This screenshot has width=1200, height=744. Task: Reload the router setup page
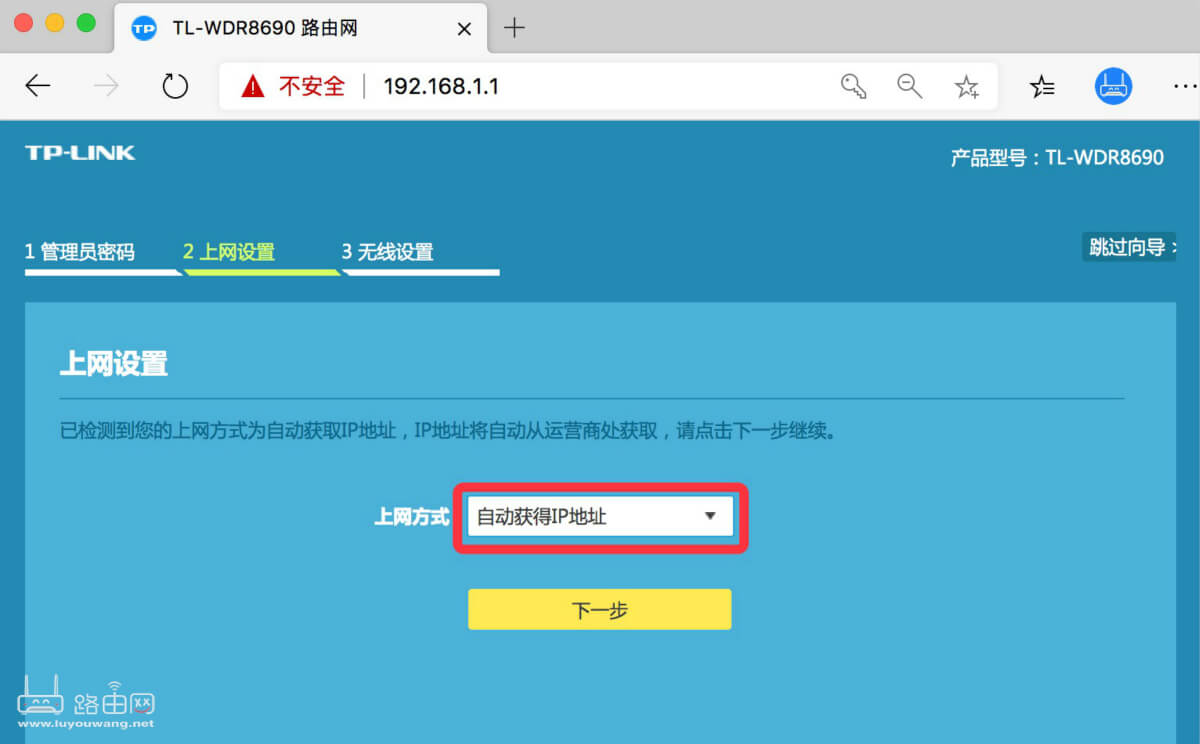tap(175, 86)
